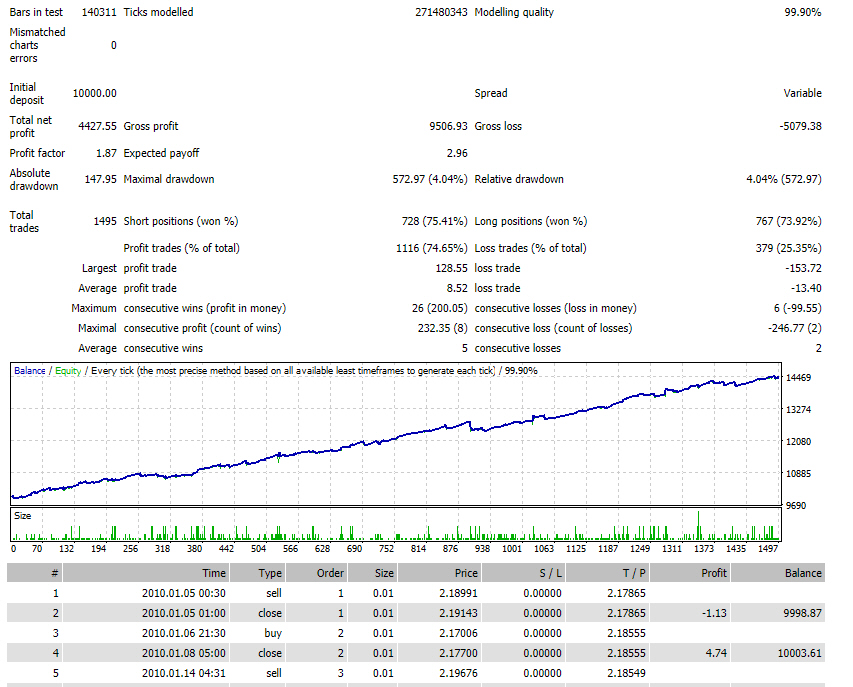853x687 pixels.
Task: Click the 752 trade axis label
Action: (386, 549)
